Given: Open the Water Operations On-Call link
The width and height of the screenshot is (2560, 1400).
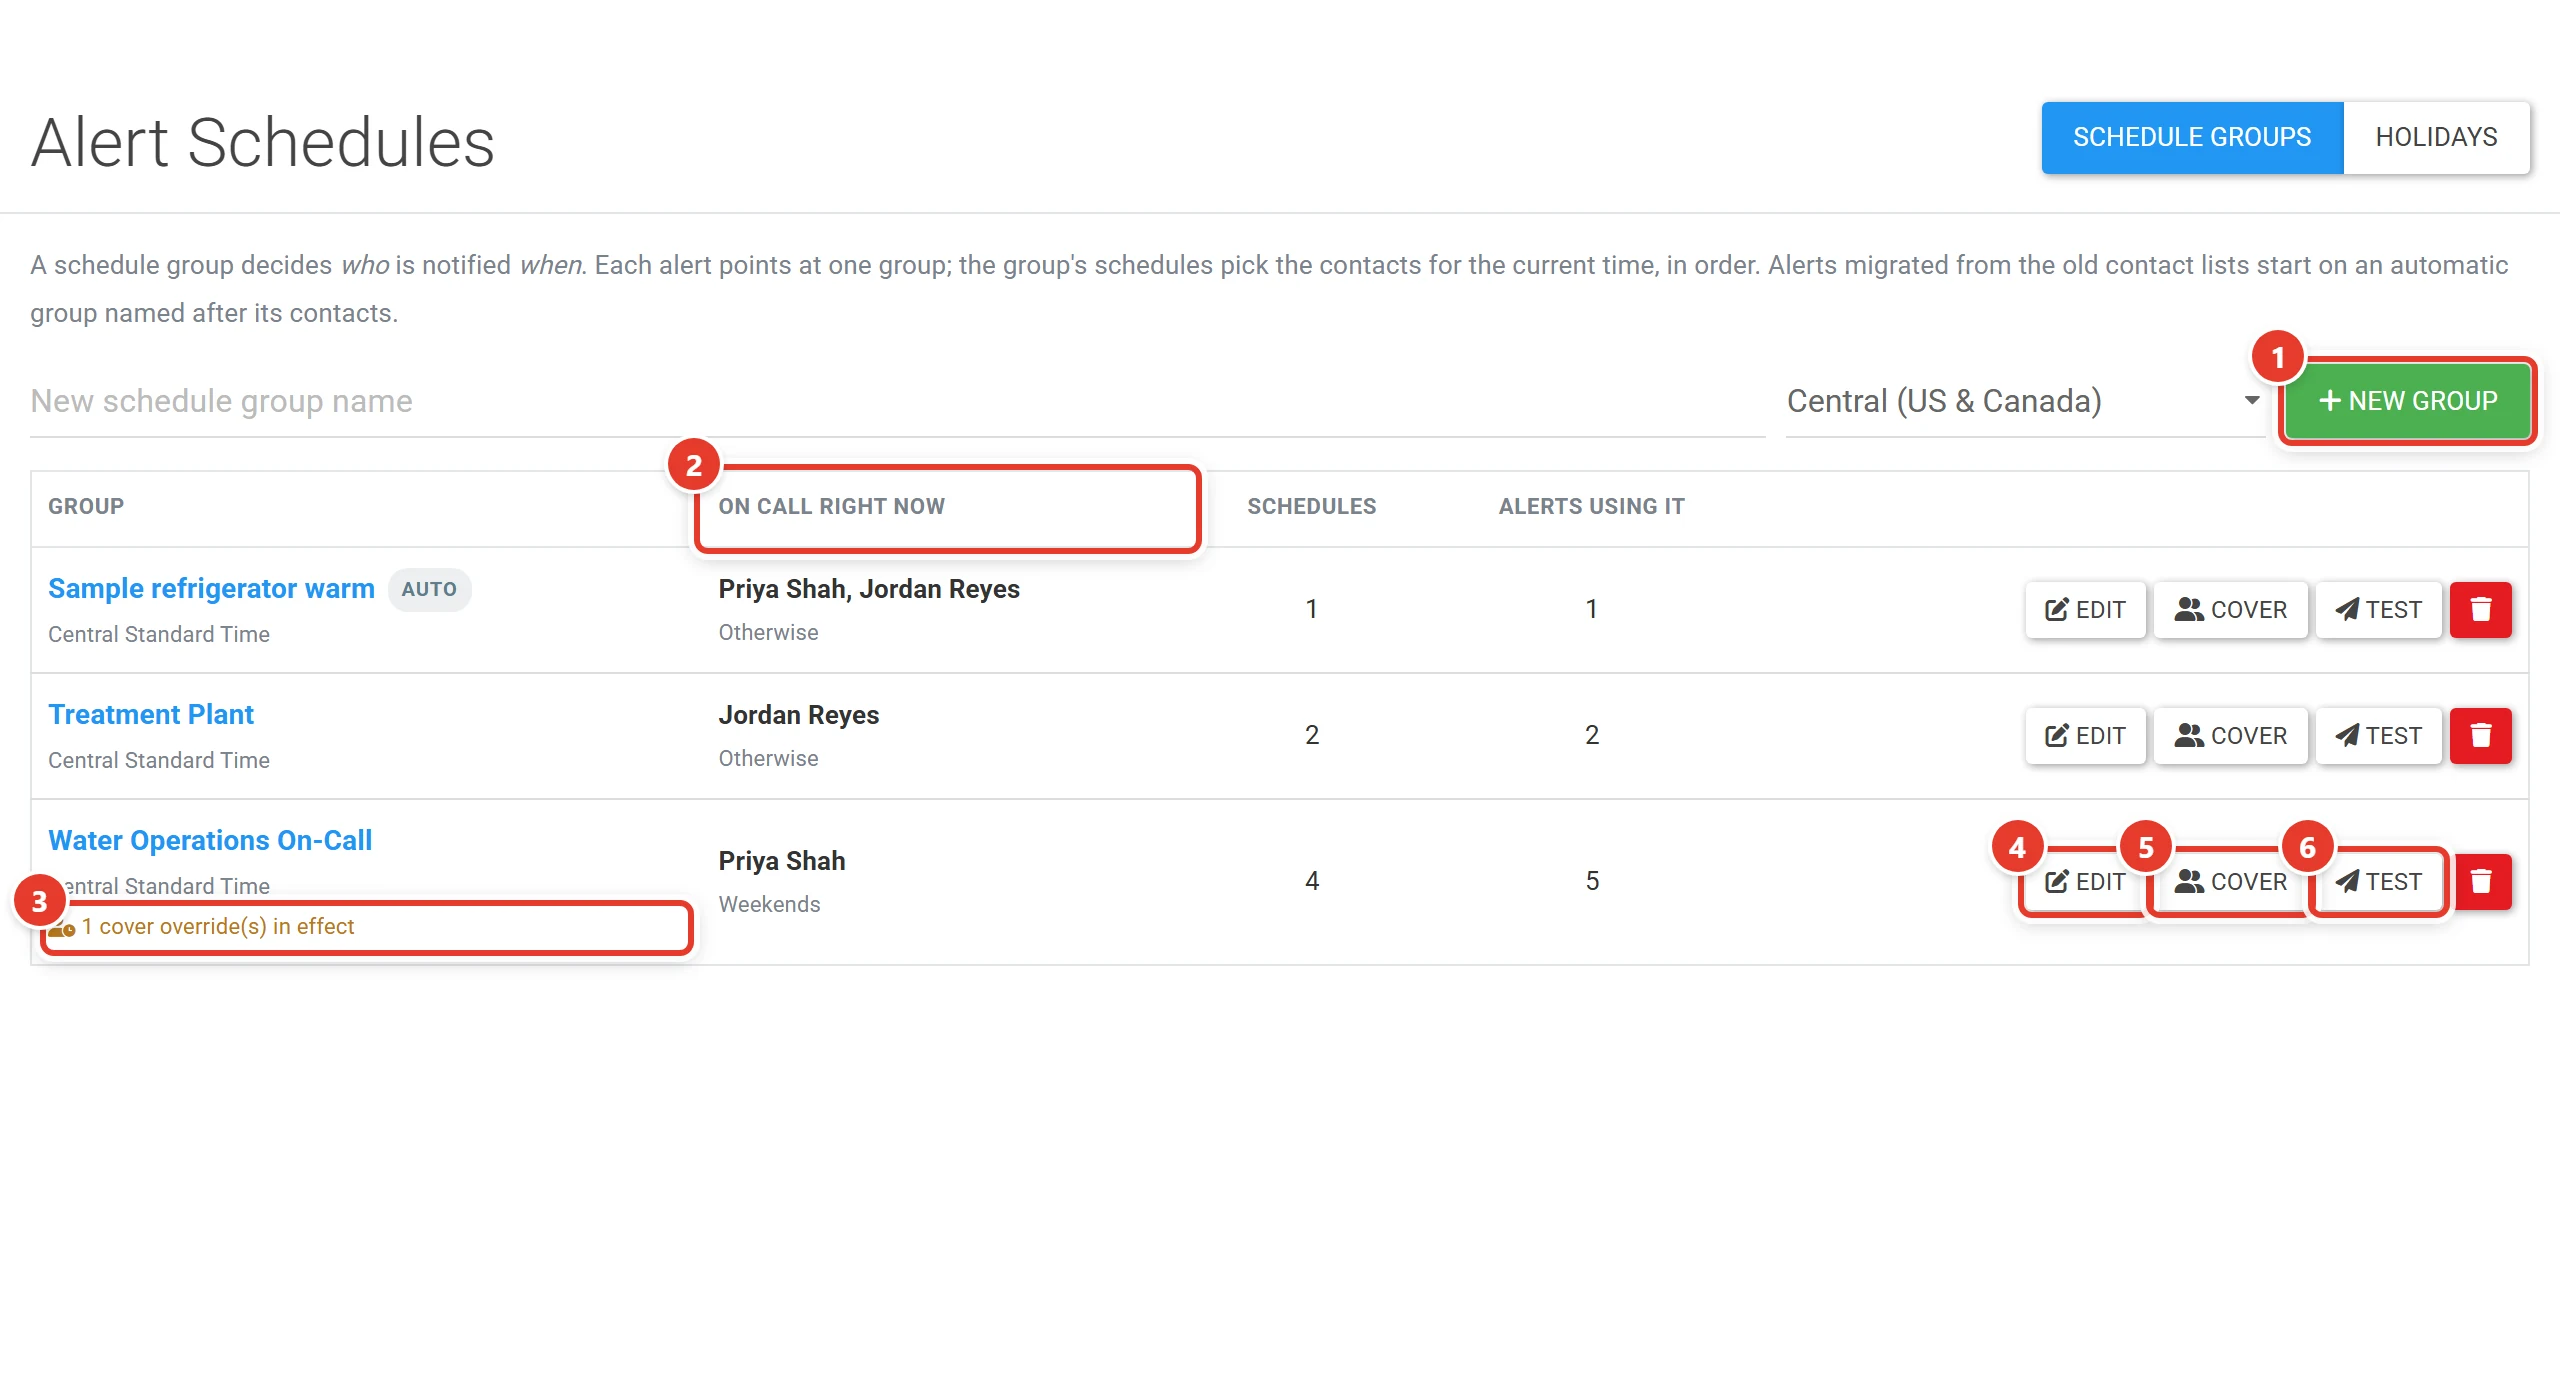Looking at the screenshot, I should pyautogui.click(x=210, y=840).
